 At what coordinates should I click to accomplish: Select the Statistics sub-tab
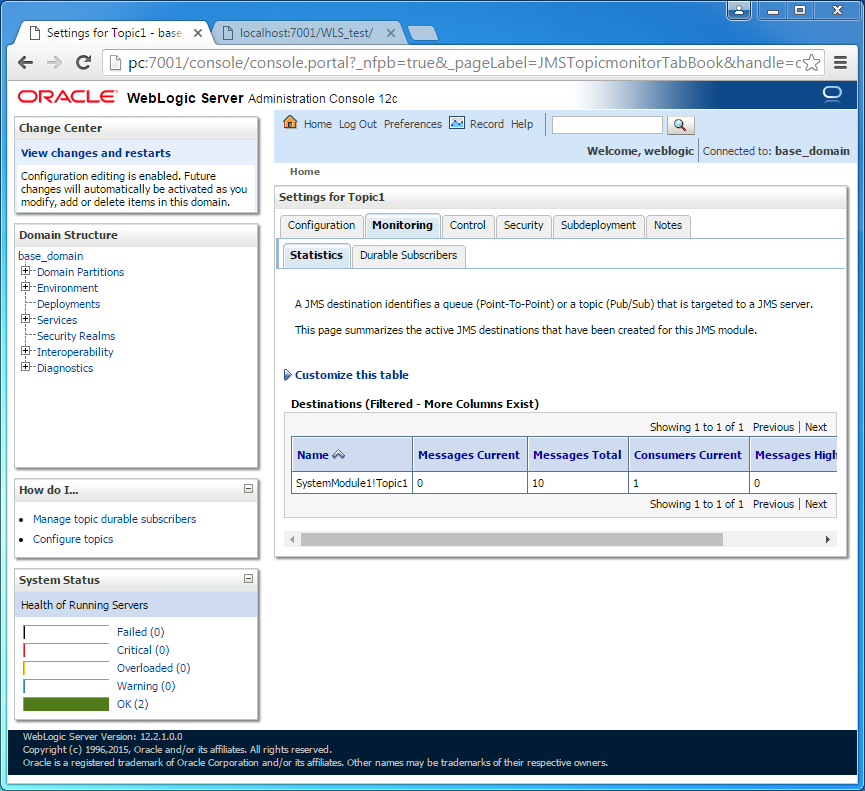click(316, 255)
